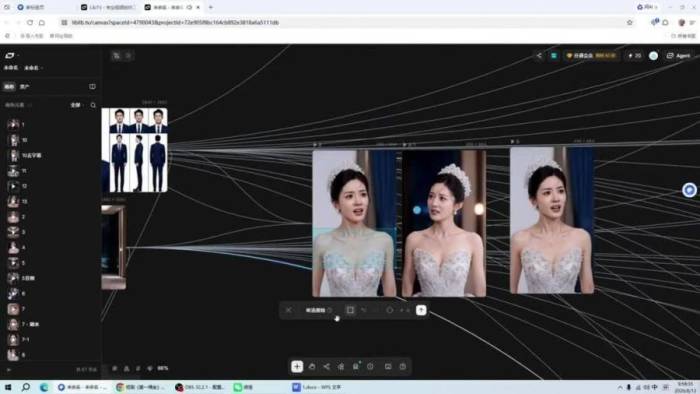Click the credits counter showing 20

tap(634, 56)
